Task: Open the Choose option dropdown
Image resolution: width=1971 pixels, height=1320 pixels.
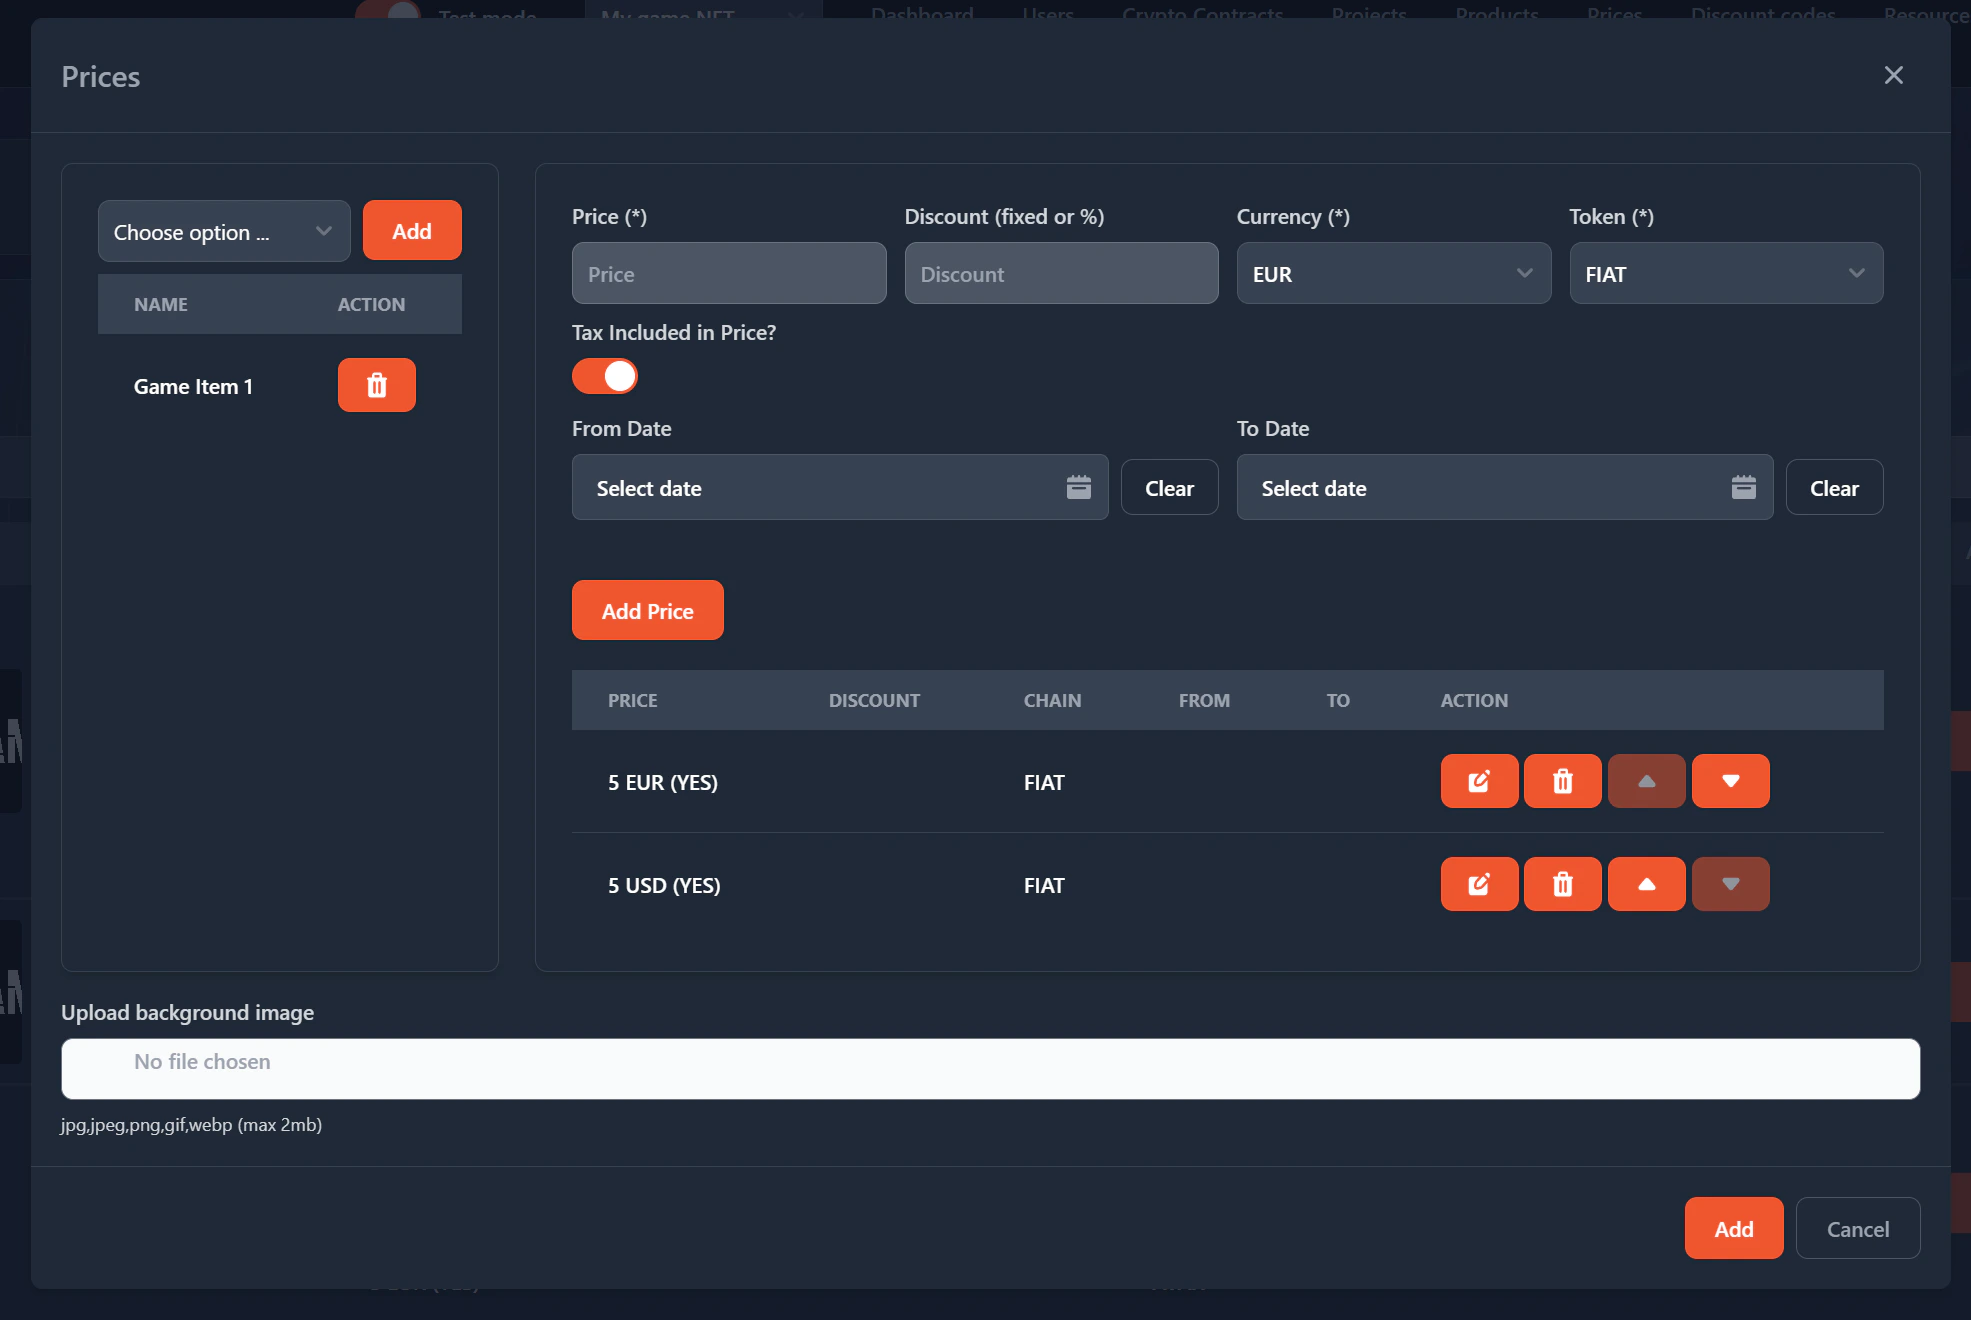Action: coord(223,231)
